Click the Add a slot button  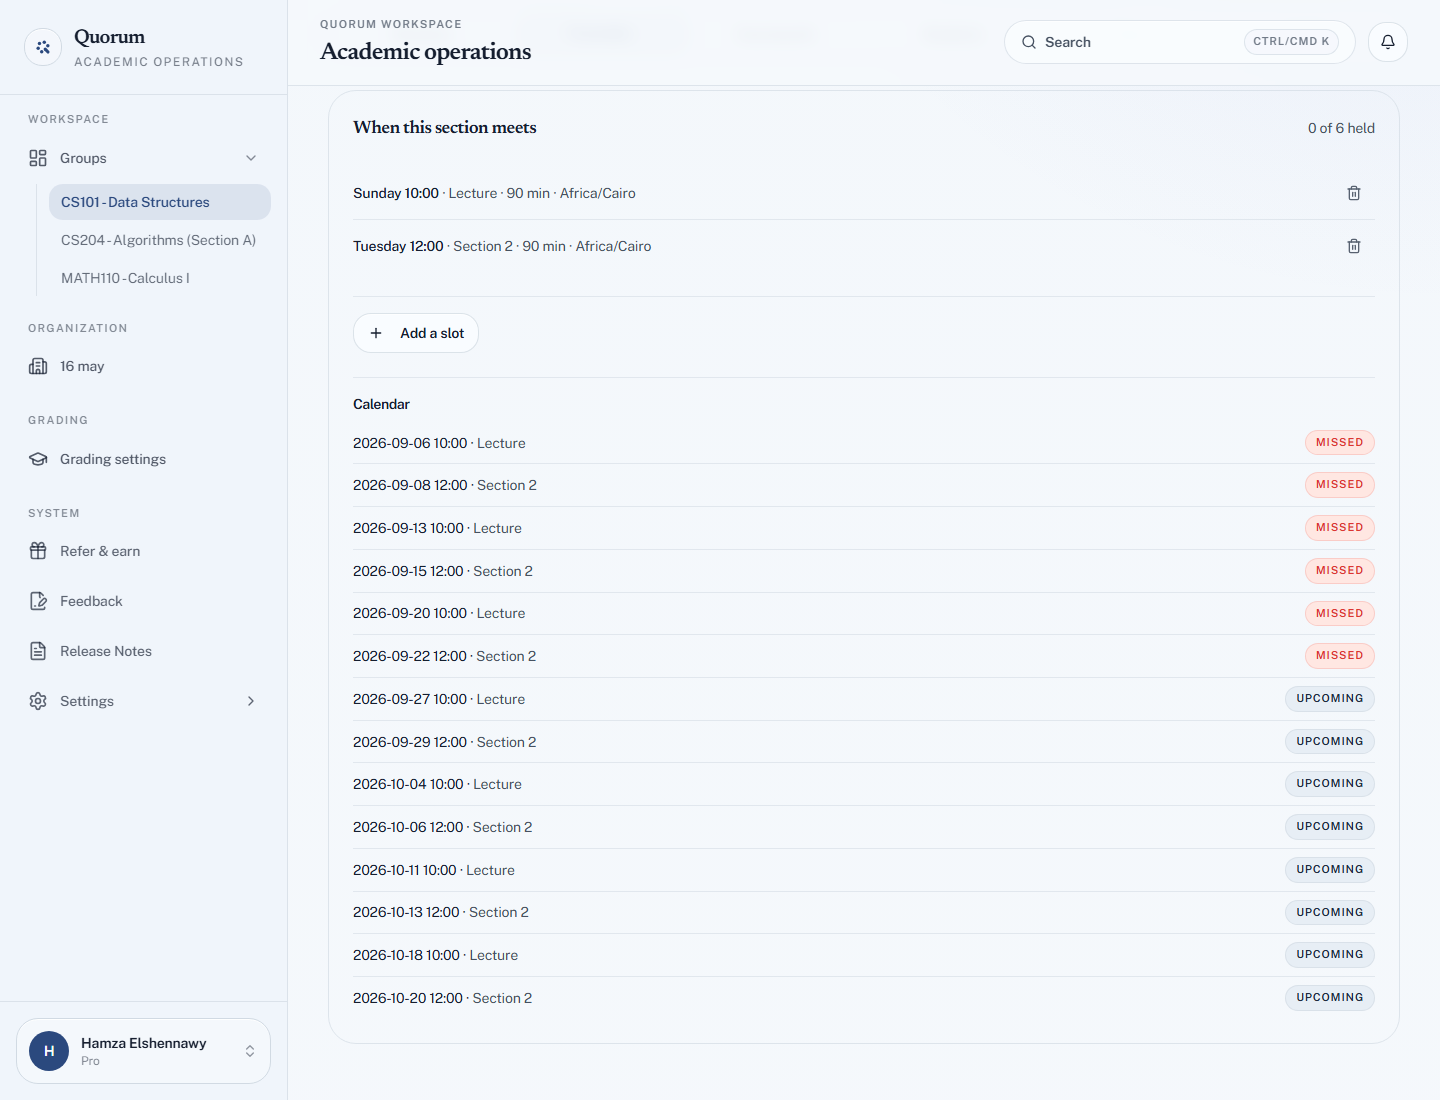[416, 333]
